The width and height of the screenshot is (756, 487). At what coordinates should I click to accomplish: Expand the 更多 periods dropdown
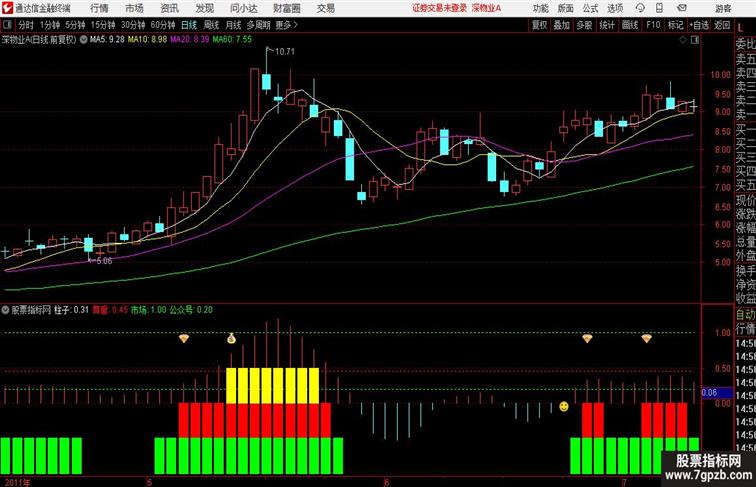tap(286, 25)
